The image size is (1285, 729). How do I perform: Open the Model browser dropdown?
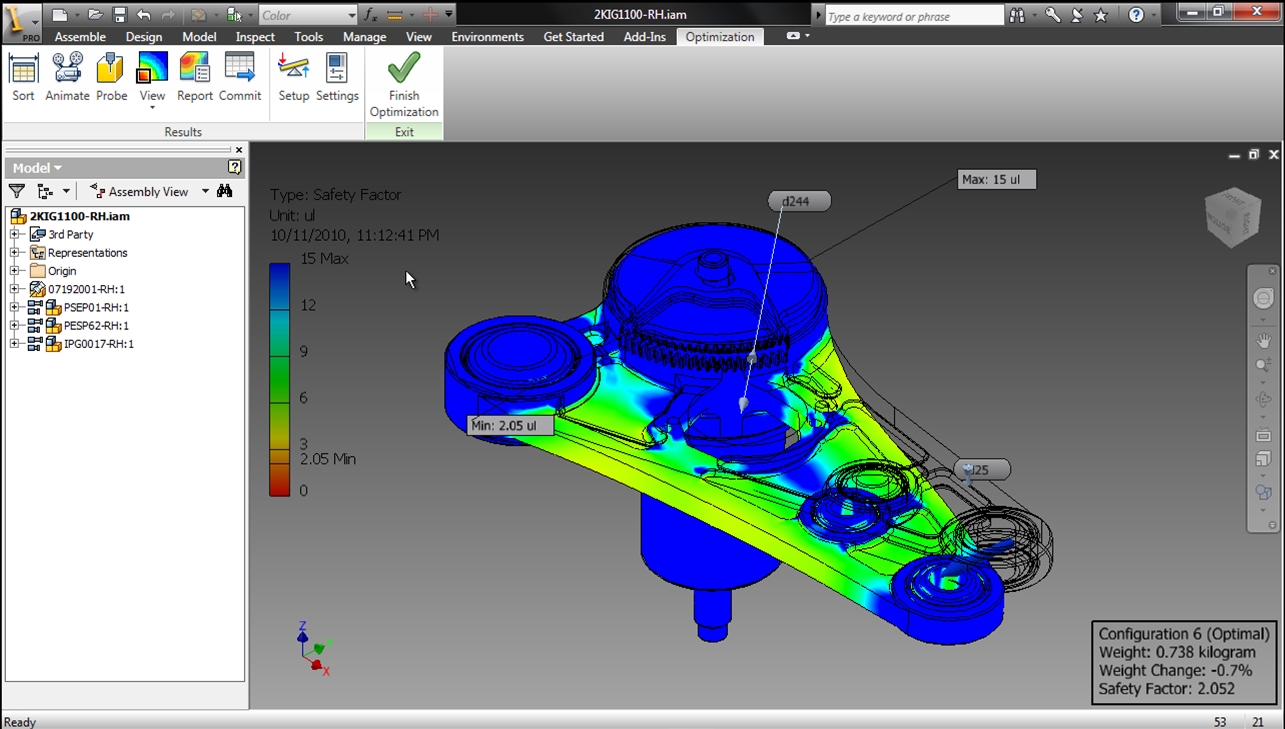(x=38, y=168)
